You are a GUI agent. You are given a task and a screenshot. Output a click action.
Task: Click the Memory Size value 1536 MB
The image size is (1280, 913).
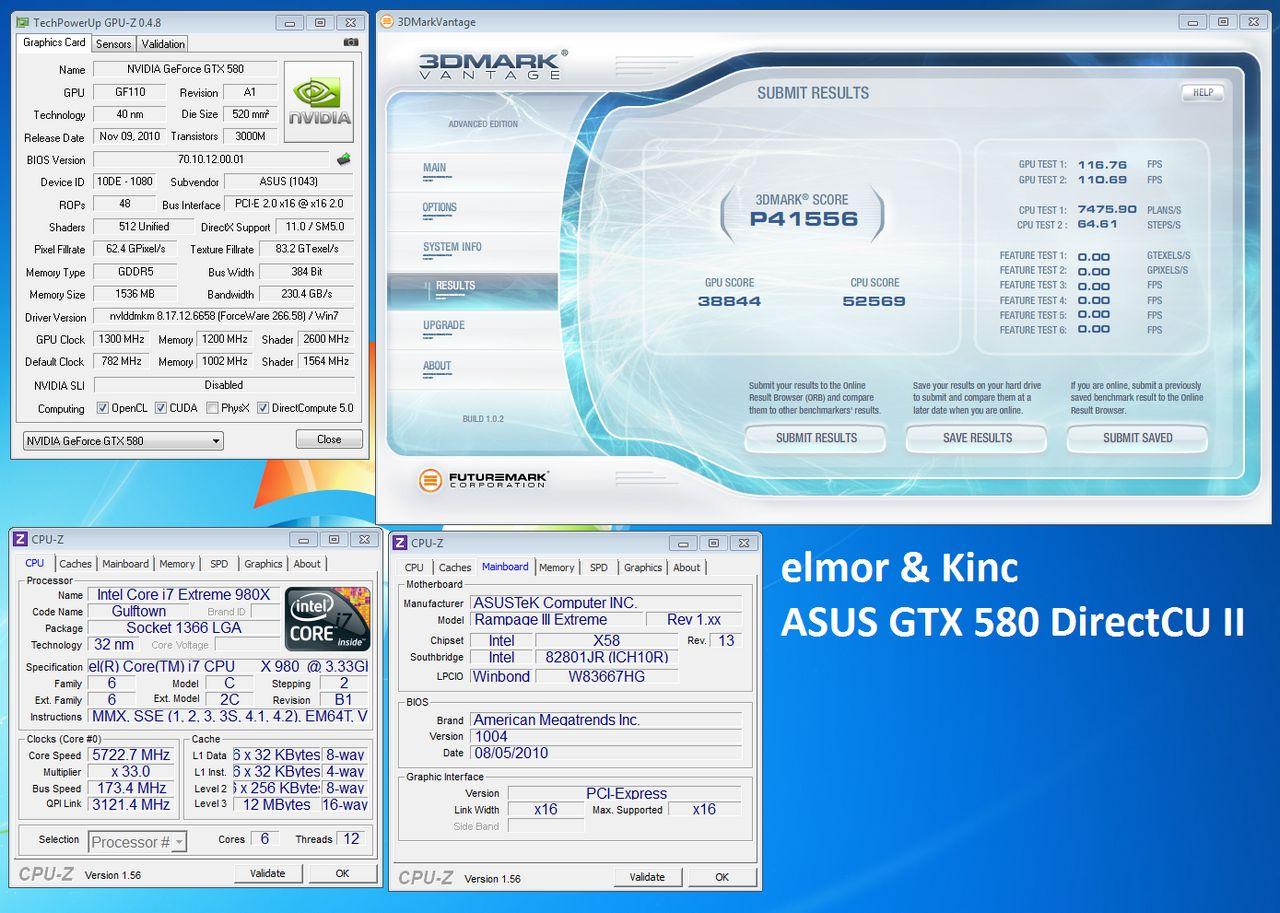pyautogui.click(x=135, y=294)
